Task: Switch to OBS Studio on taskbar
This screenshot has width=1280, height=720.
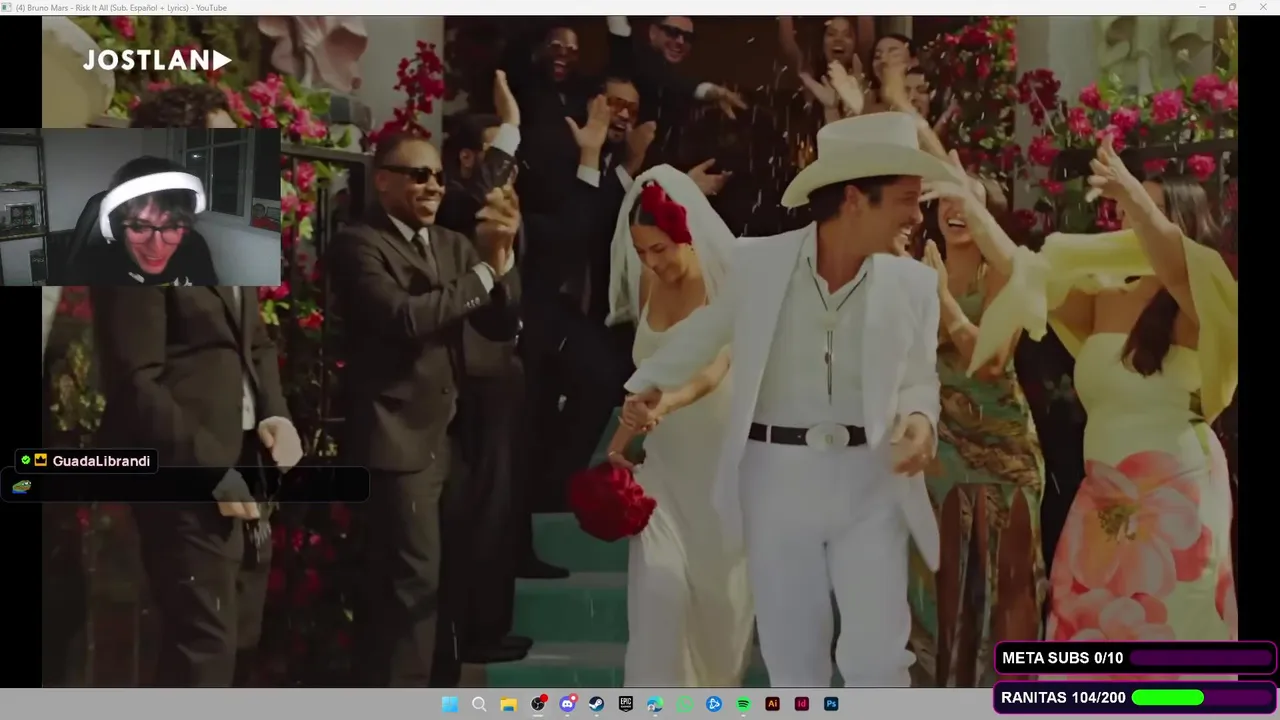Action: coord(538,704)
